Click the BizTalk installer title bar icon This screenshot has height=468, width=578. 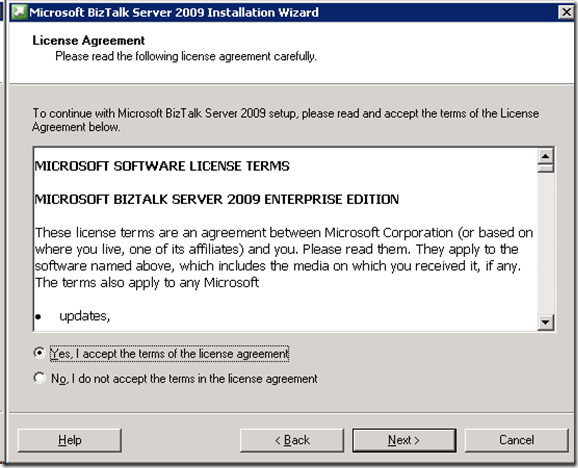pos(19,12)
